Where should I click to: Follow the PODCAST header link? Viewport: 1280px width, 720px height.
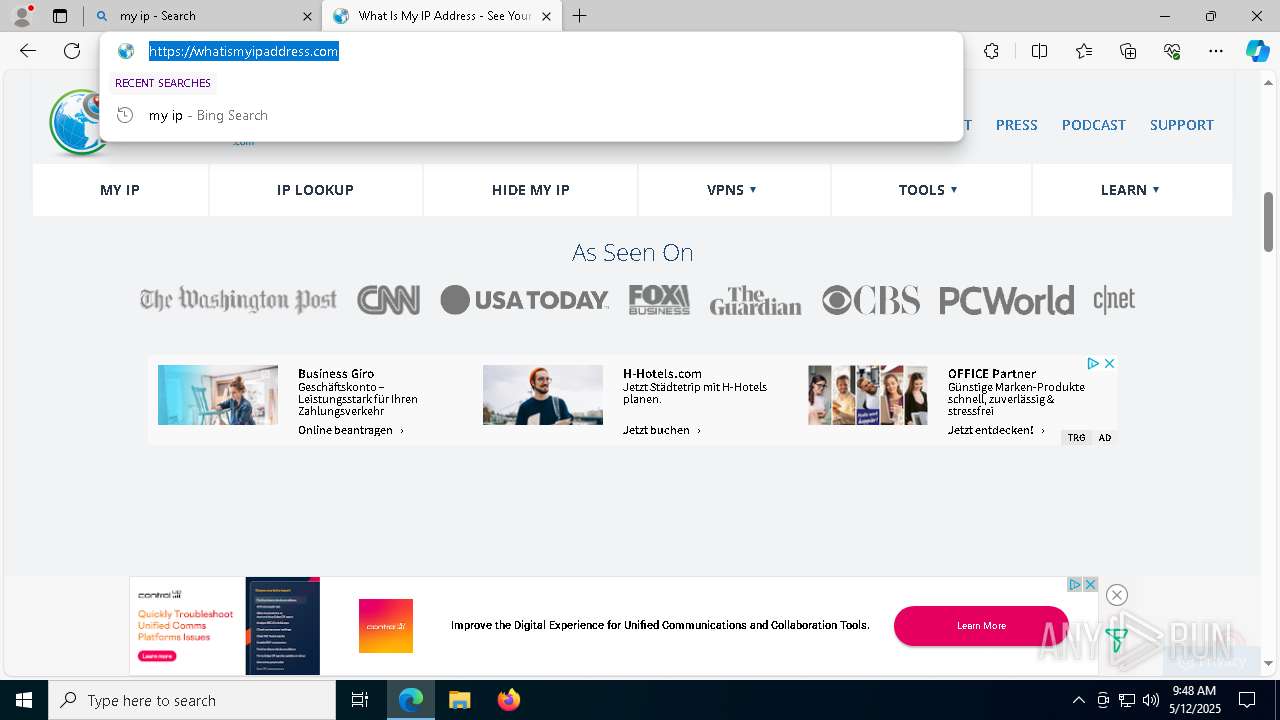tap(1094, 125)
